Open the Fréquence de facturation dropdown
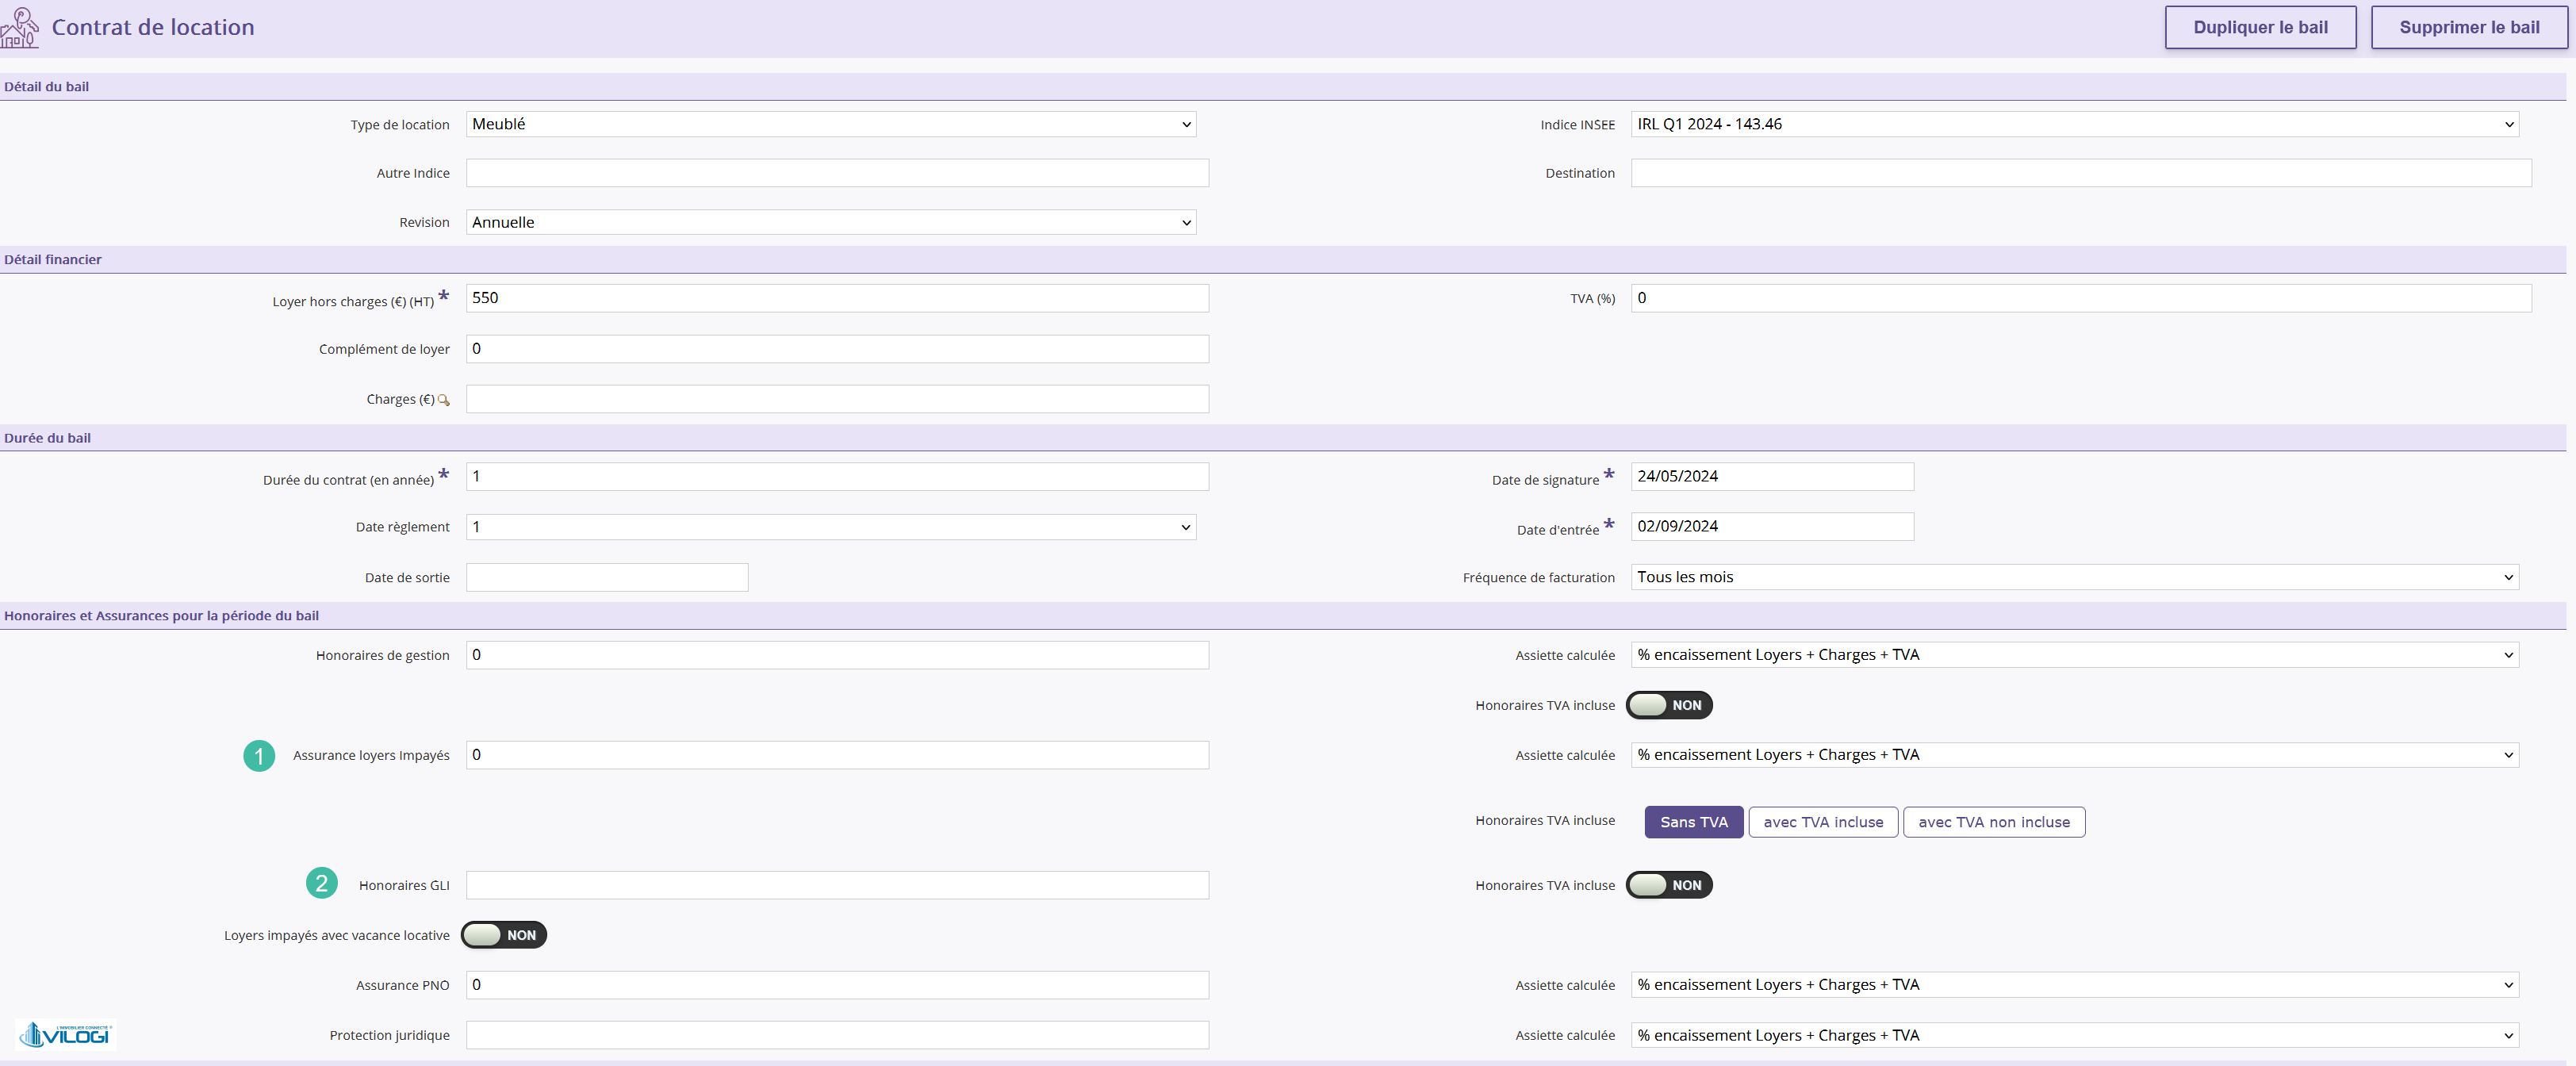Viewport: 2576px width, 1066px height. point(2075,577)
